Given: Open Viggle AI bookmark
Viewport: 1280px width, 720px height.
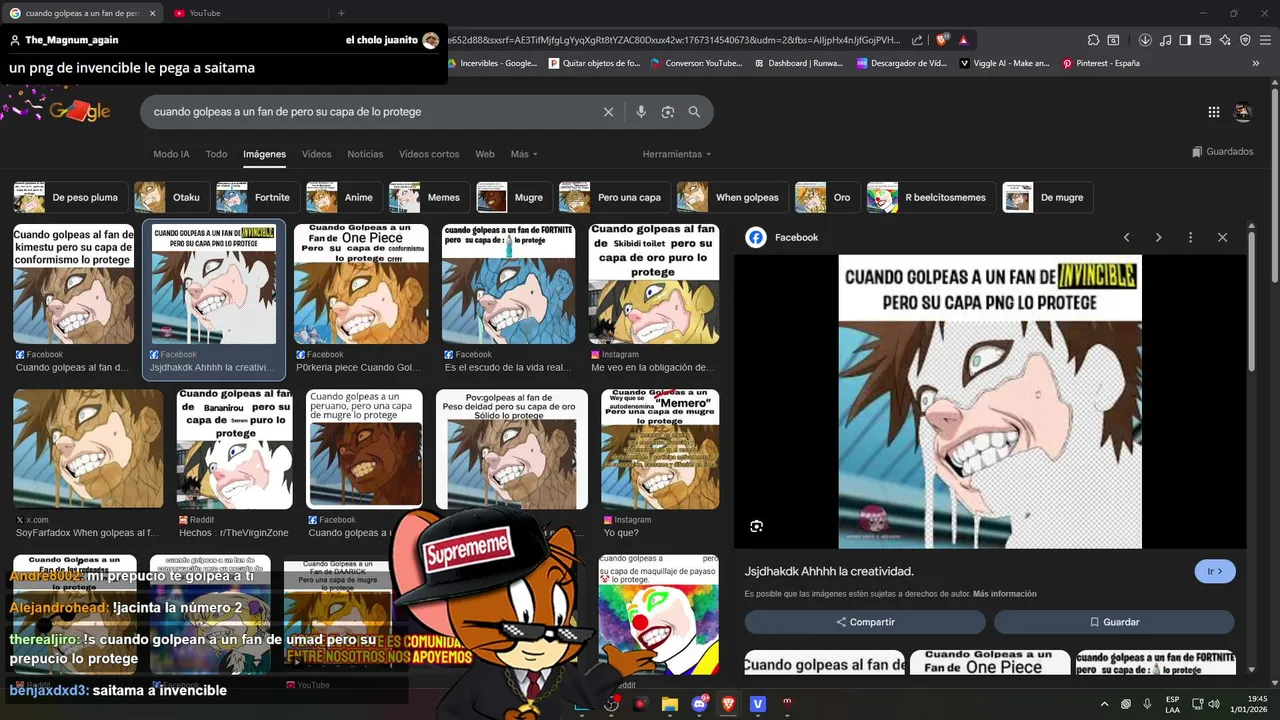Looking at the screenshot, I should coord(1005,63).
